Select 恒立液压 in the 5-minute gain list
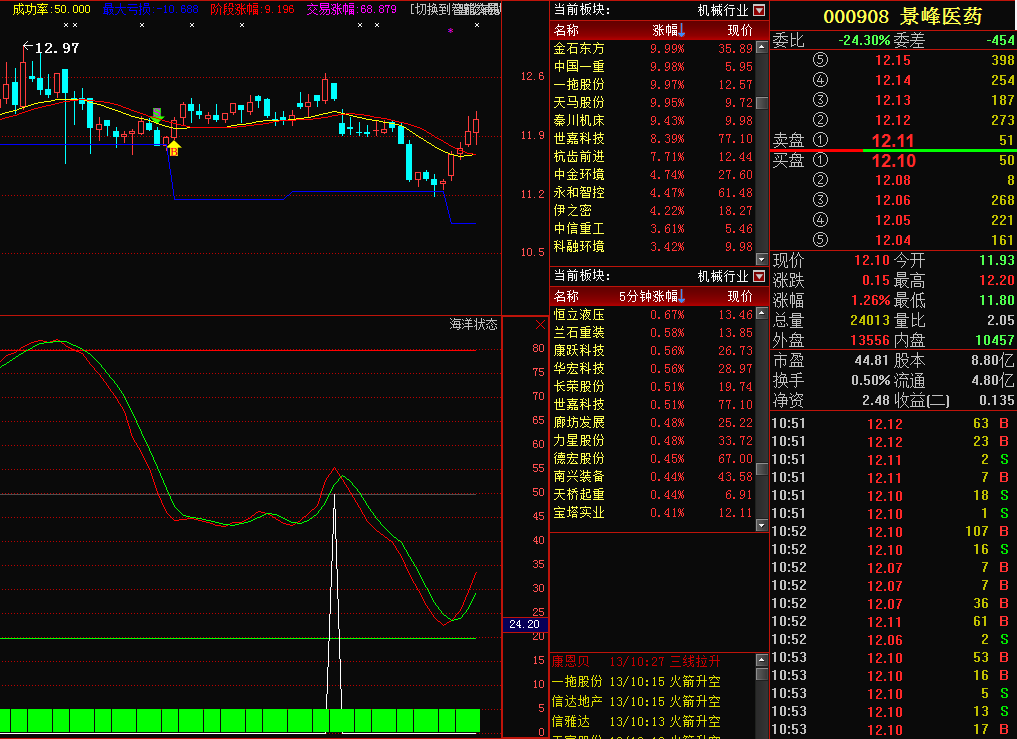1017x739 pixels. pyautogui.click(x=579, y=315)
